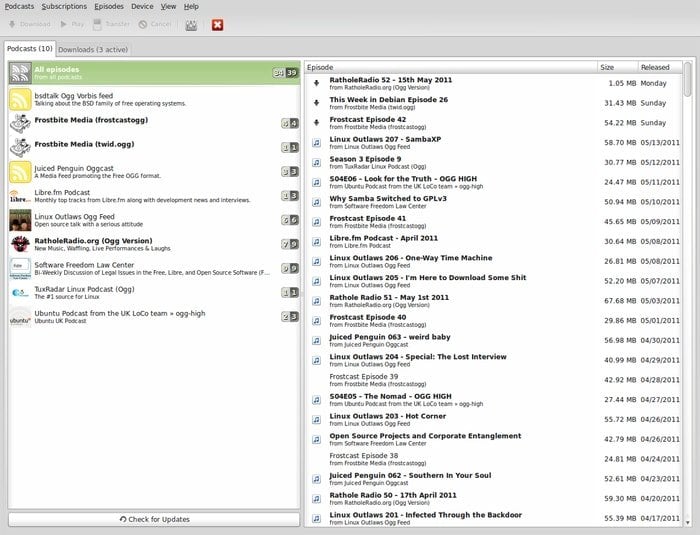
Task: Select the All episodes entry
Action: click(x=154, y=73)
